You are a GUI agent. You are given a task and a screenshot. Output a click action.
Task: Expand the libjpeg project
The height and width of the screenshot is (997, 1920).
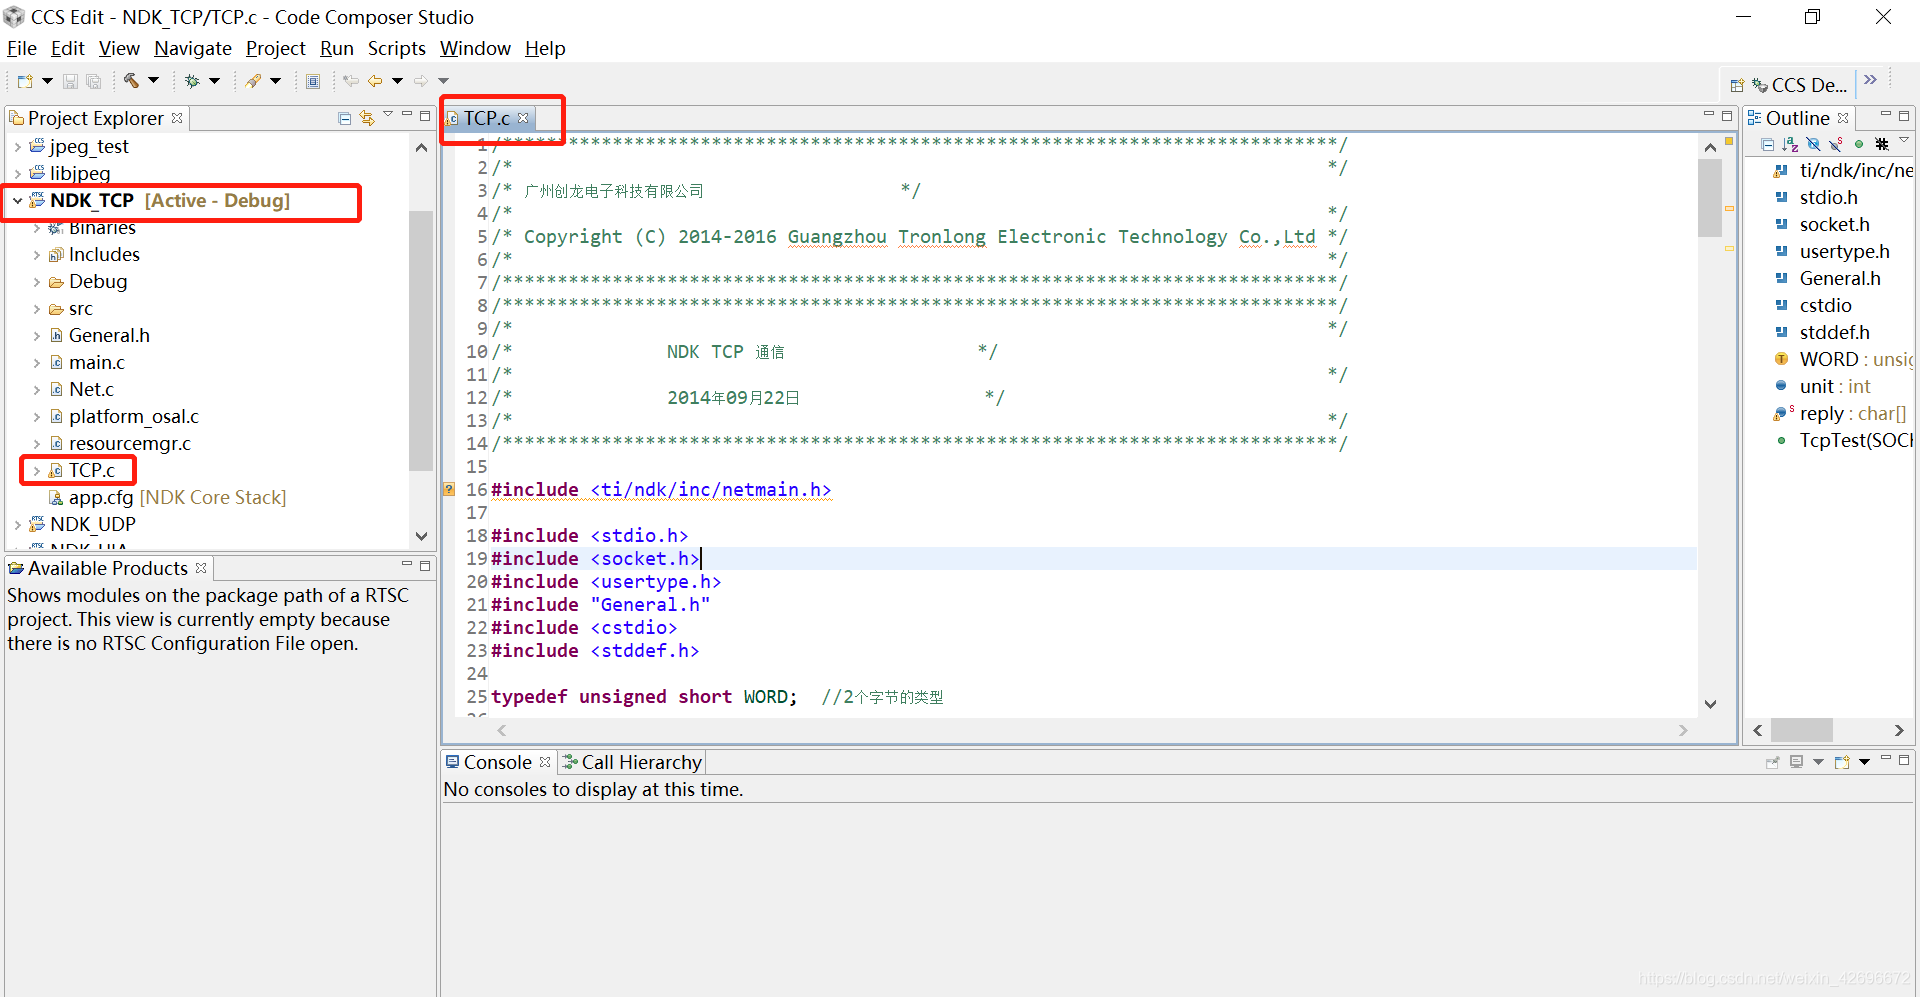pyautogui.click(x=18, y=174)
